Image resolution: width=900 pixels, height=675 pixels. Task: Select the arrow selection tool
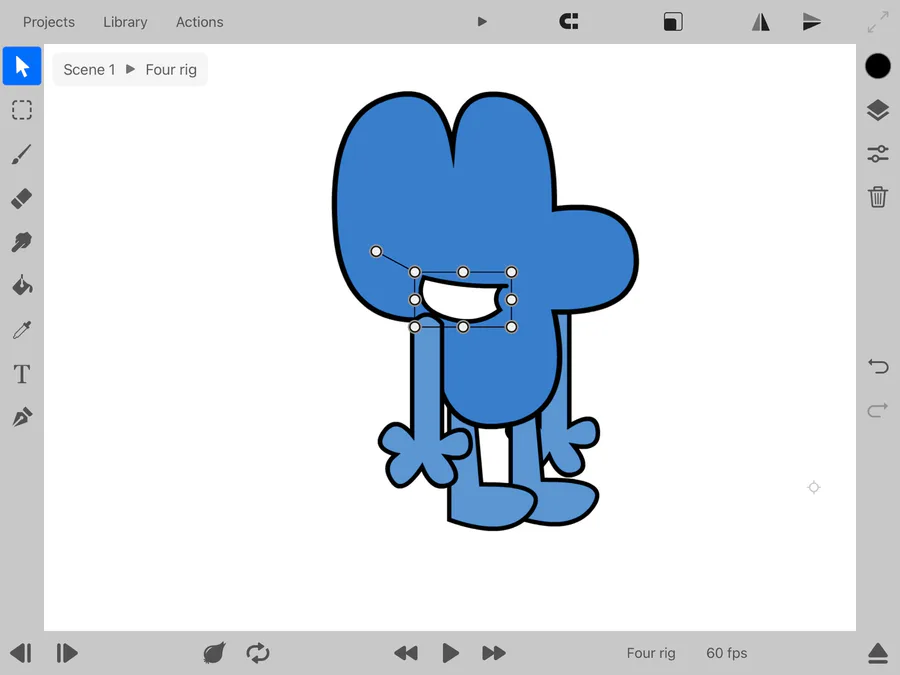pyautogui.click(x=22, y=66)
